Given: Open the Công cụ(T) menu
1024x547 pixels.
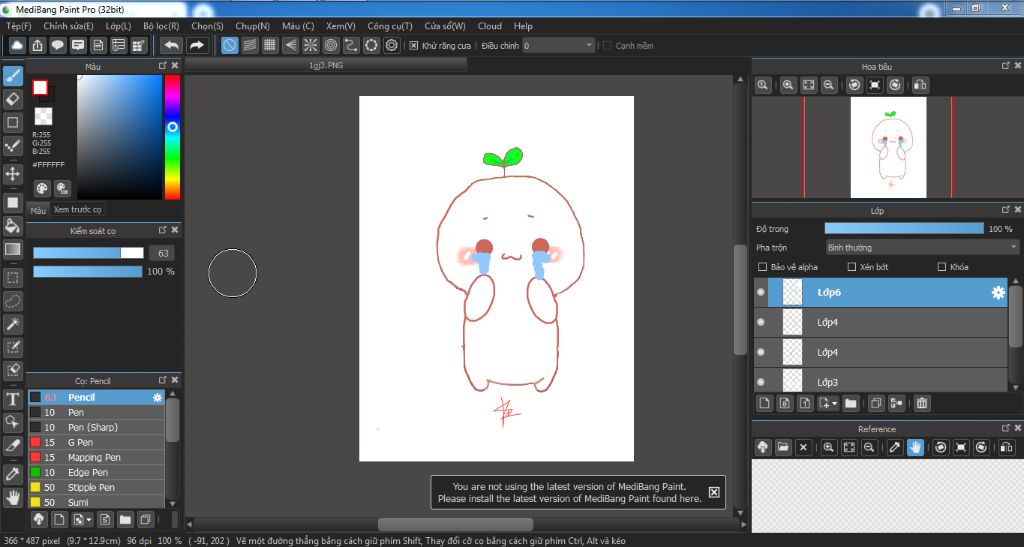Looking at the screenshot, I should pos(390,26).
